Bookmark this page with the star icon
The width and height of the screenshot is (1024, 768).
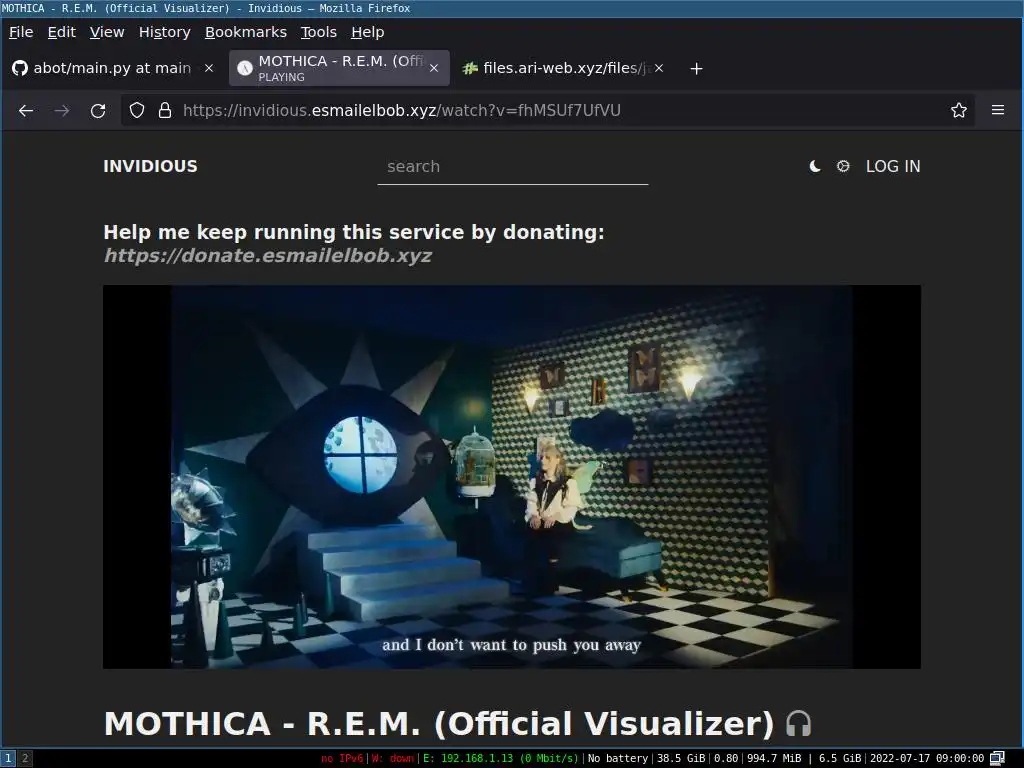coord(959,110)
